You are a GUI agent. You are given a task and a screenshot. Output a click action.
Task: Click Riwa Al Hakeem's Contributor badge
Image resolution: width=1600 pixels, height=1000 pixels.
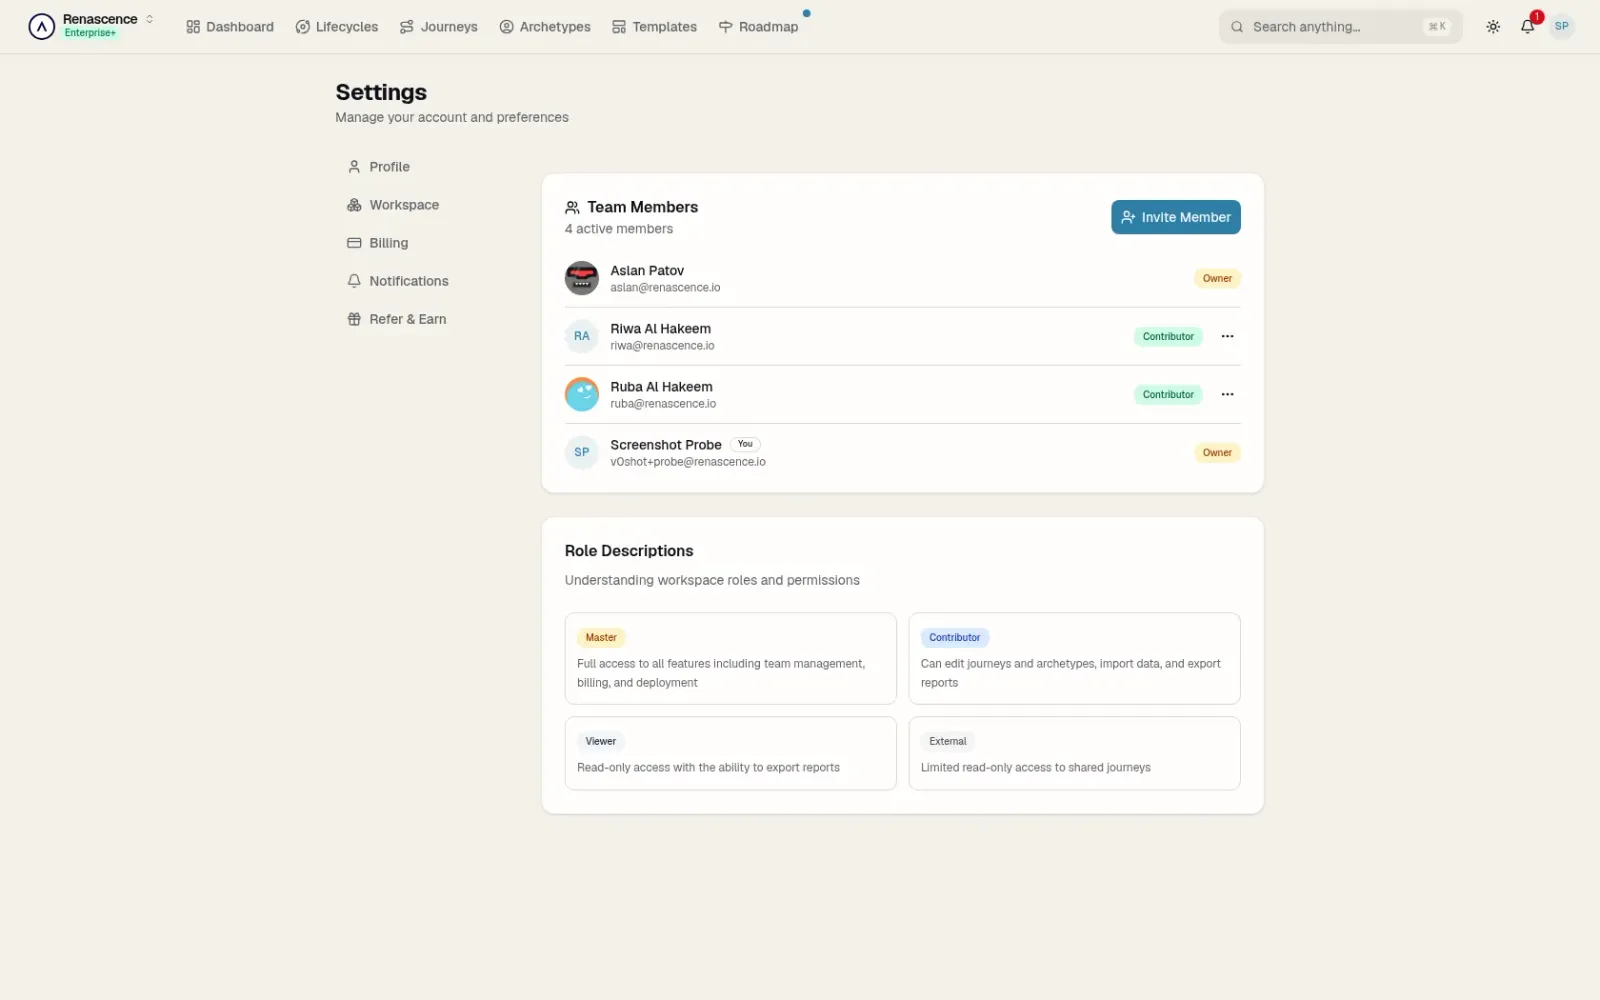[x=1168, y=336]
